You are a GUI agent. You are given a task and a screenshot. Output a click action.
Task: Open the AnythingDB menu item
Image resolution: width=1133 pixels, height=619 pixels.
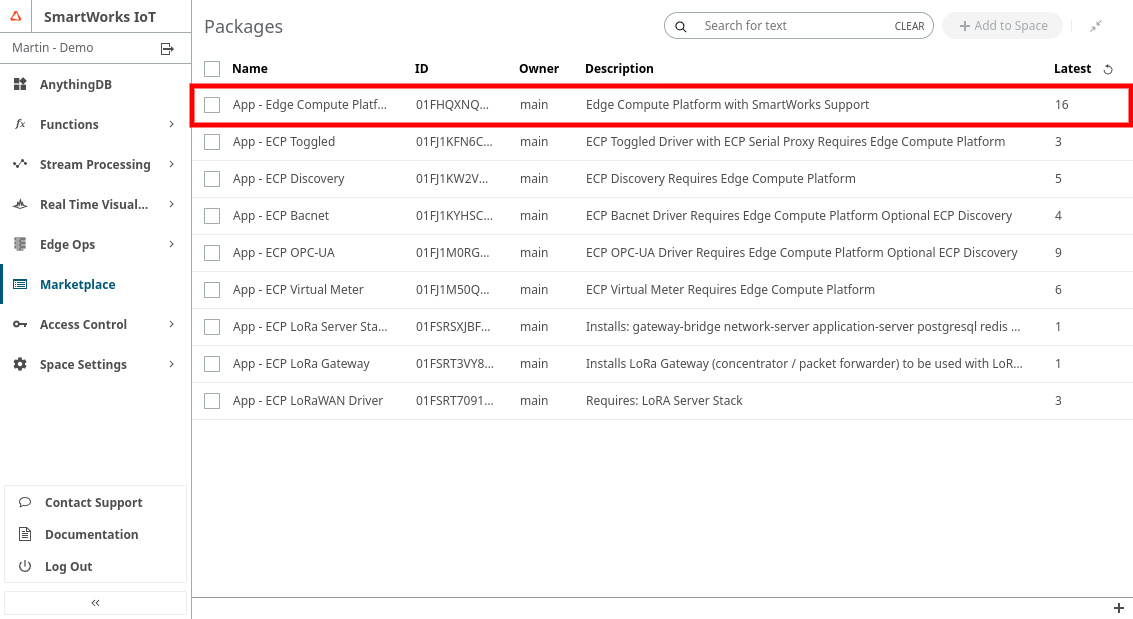(x=95, y=85)
